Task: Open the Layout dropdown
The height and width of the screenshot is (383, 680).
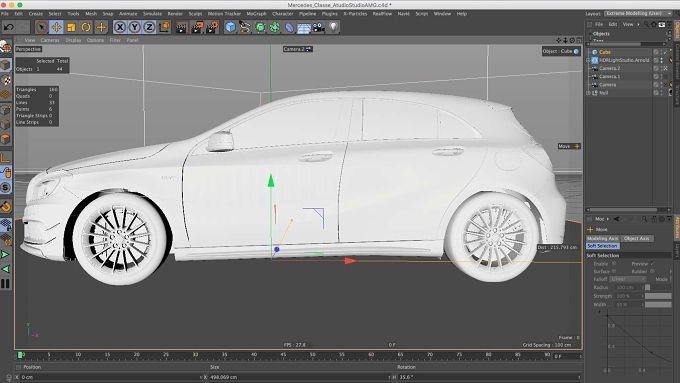Action: (638, 13)
